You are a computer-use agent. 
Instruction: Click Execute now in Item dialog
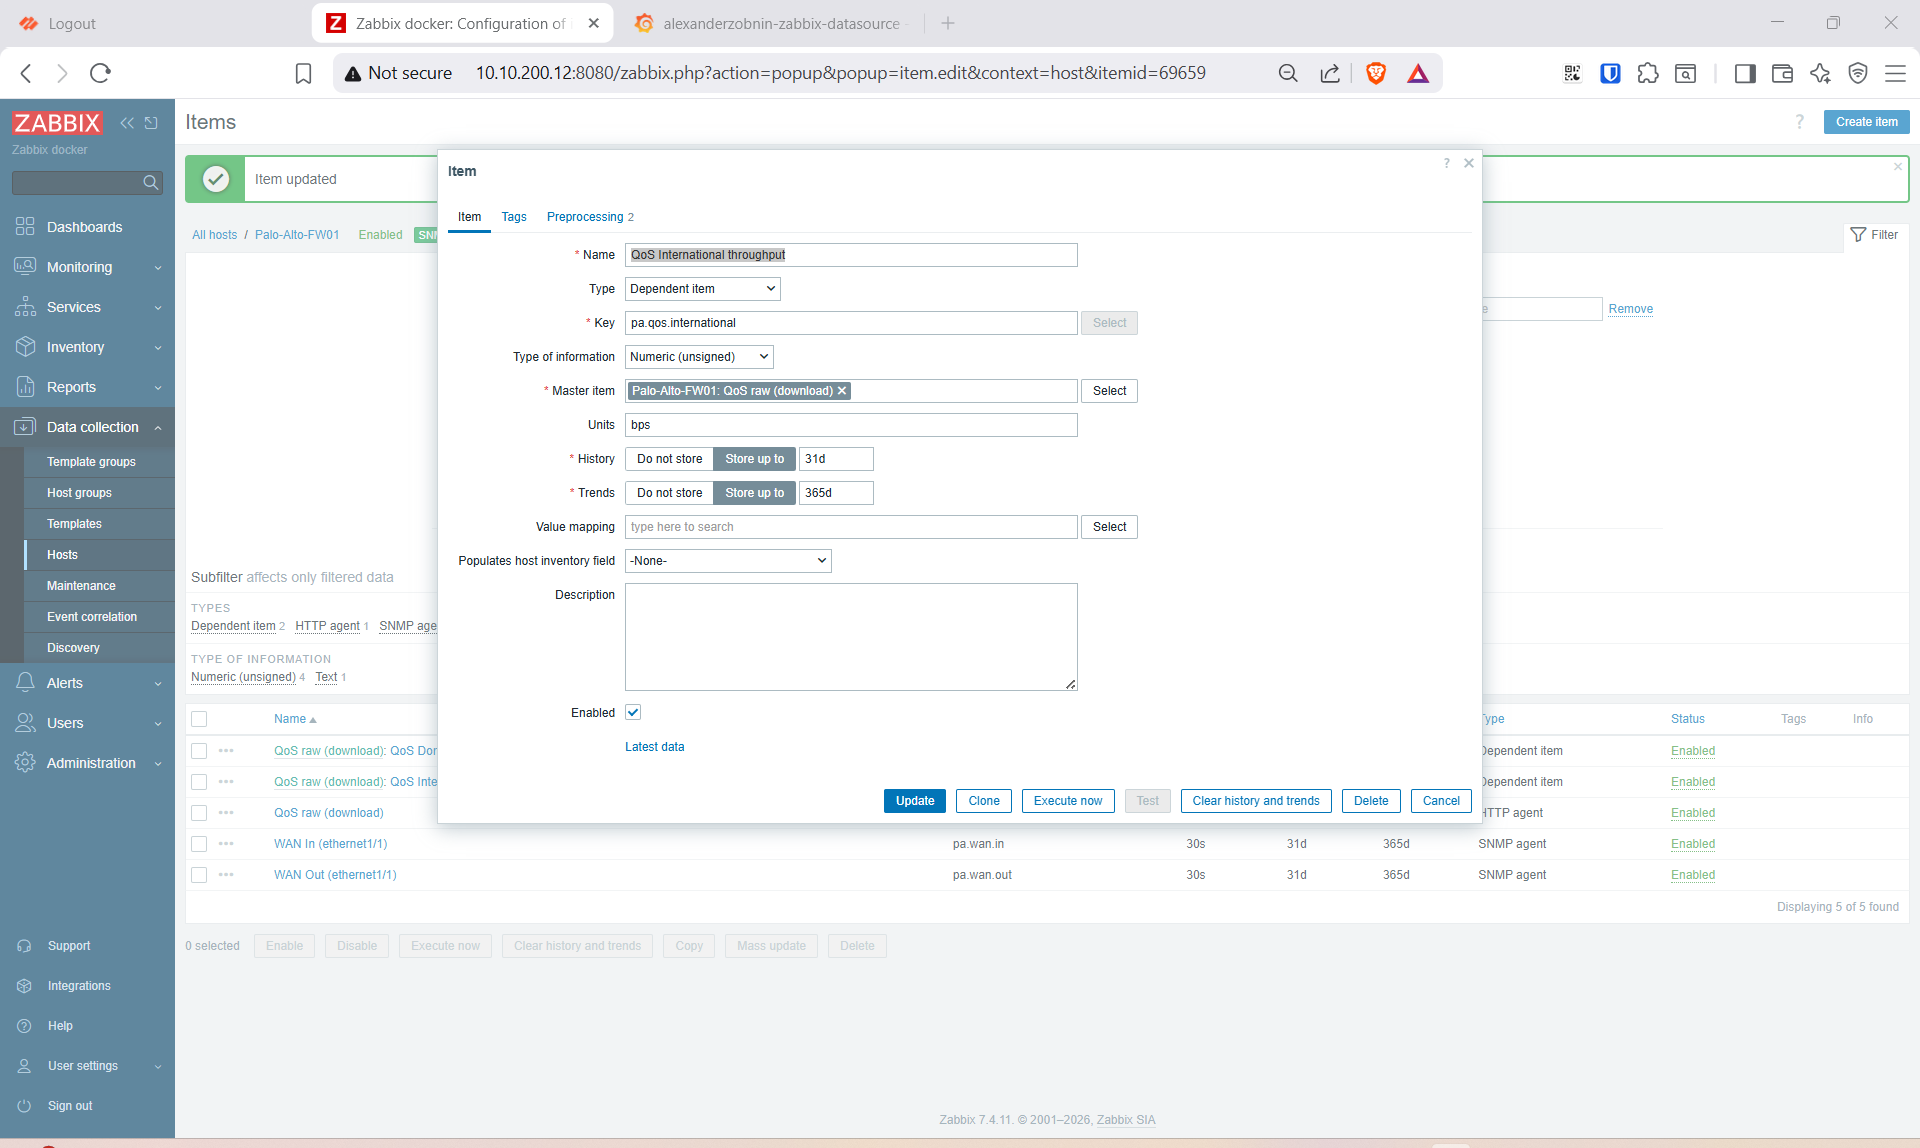(x=1068, y=801)
